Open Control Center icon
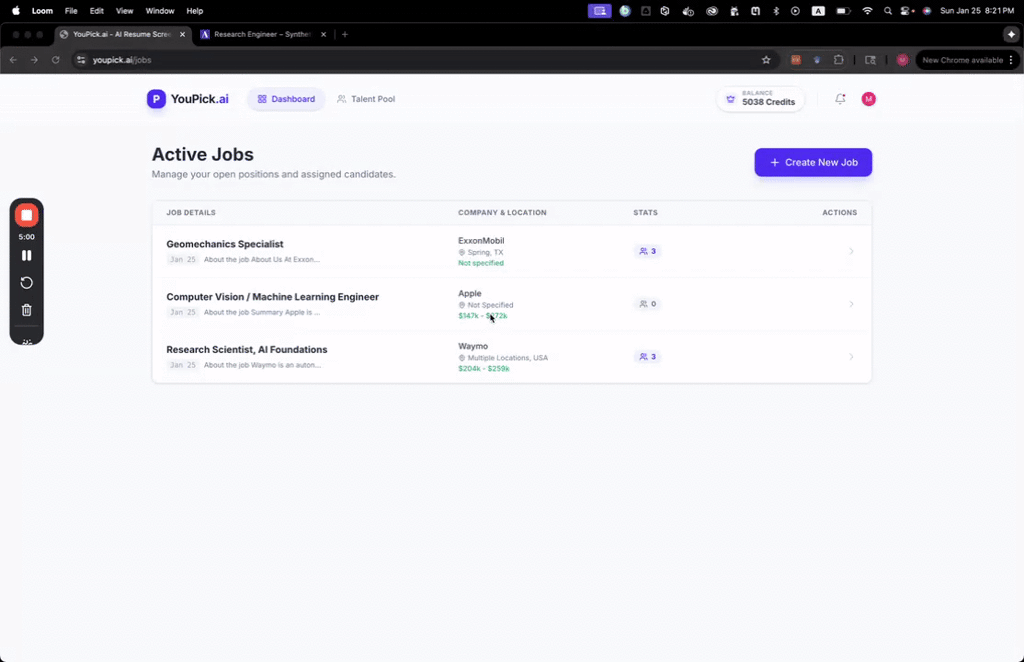 tap(906, 11)
